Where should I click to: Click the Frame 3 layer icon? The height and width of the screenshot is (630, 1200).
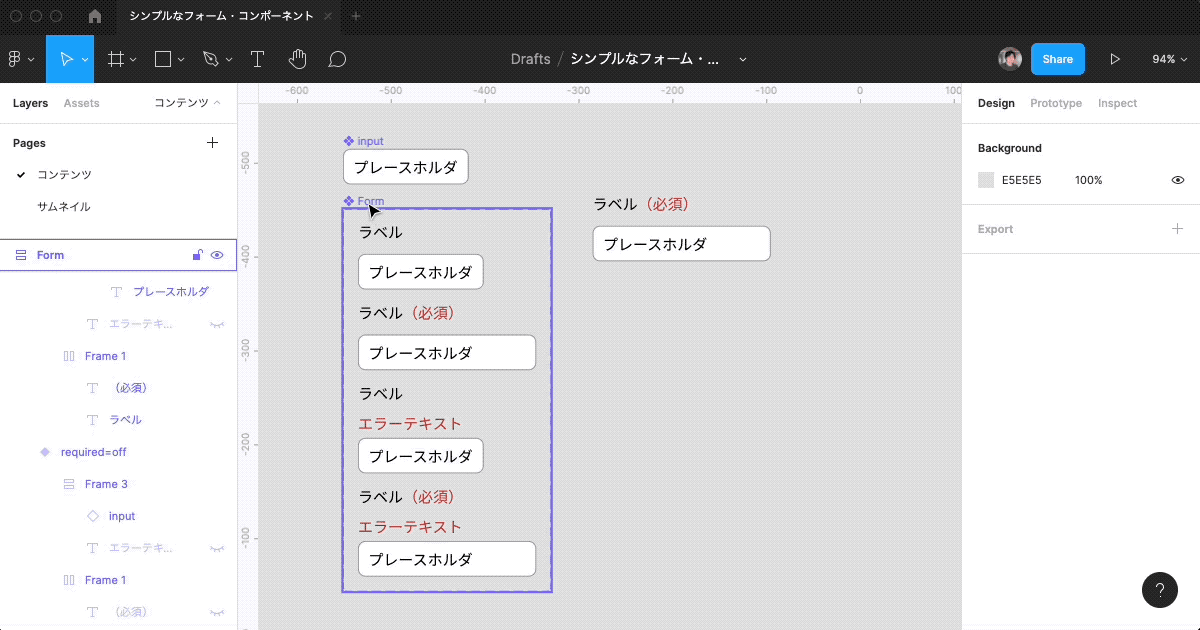(x=69, y=484)
